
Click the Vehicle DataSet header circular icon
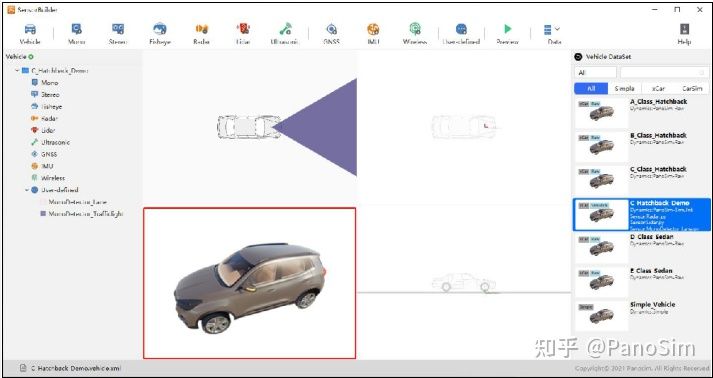click(578, 57)
